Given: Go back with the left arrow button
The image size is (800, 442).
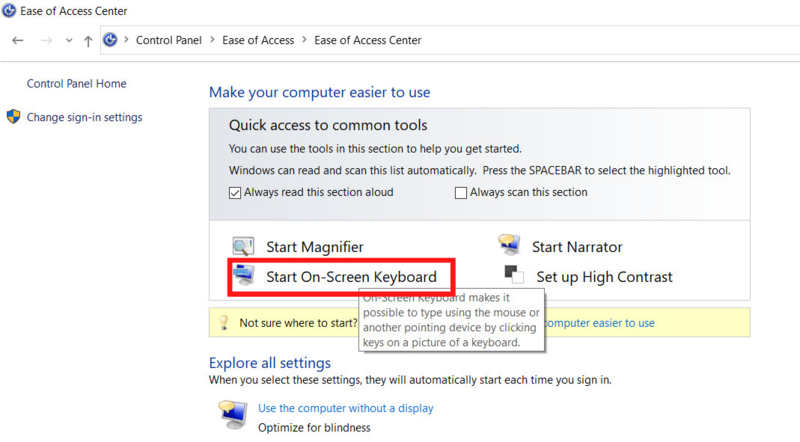Looking at the screenshot, I should (18, 40).
